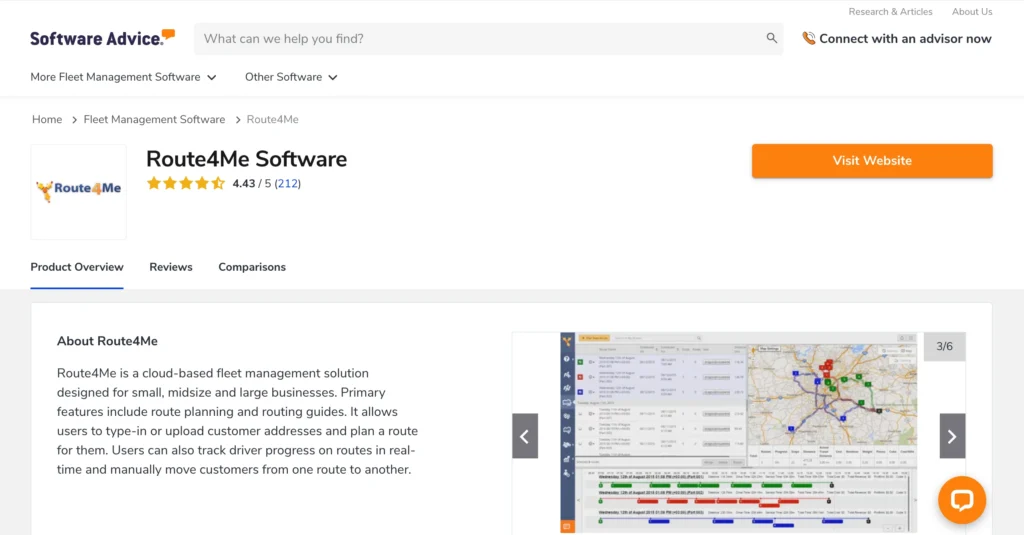Advance to next screenshot with right arrow

pos(952,436)
